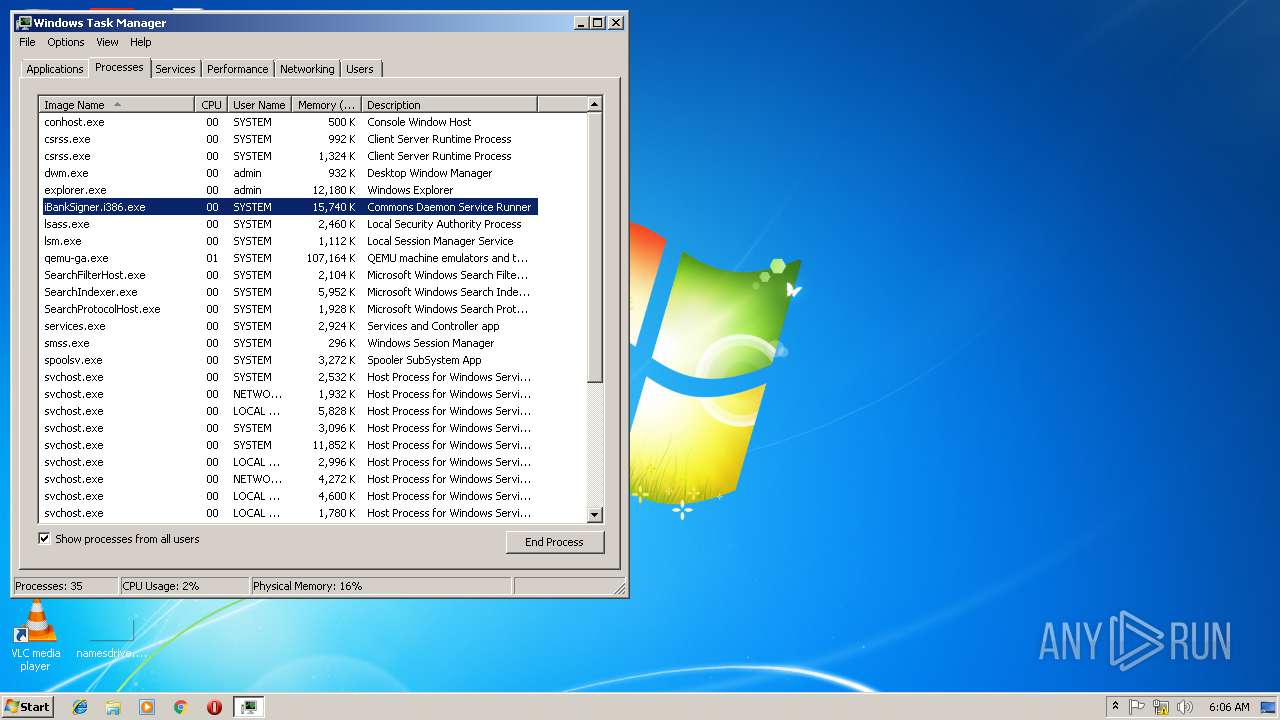The height and width of the screenshot is (720, 1280).
Task: Click the Task Manager window resize grip
Action: click(x=619, y=587)
